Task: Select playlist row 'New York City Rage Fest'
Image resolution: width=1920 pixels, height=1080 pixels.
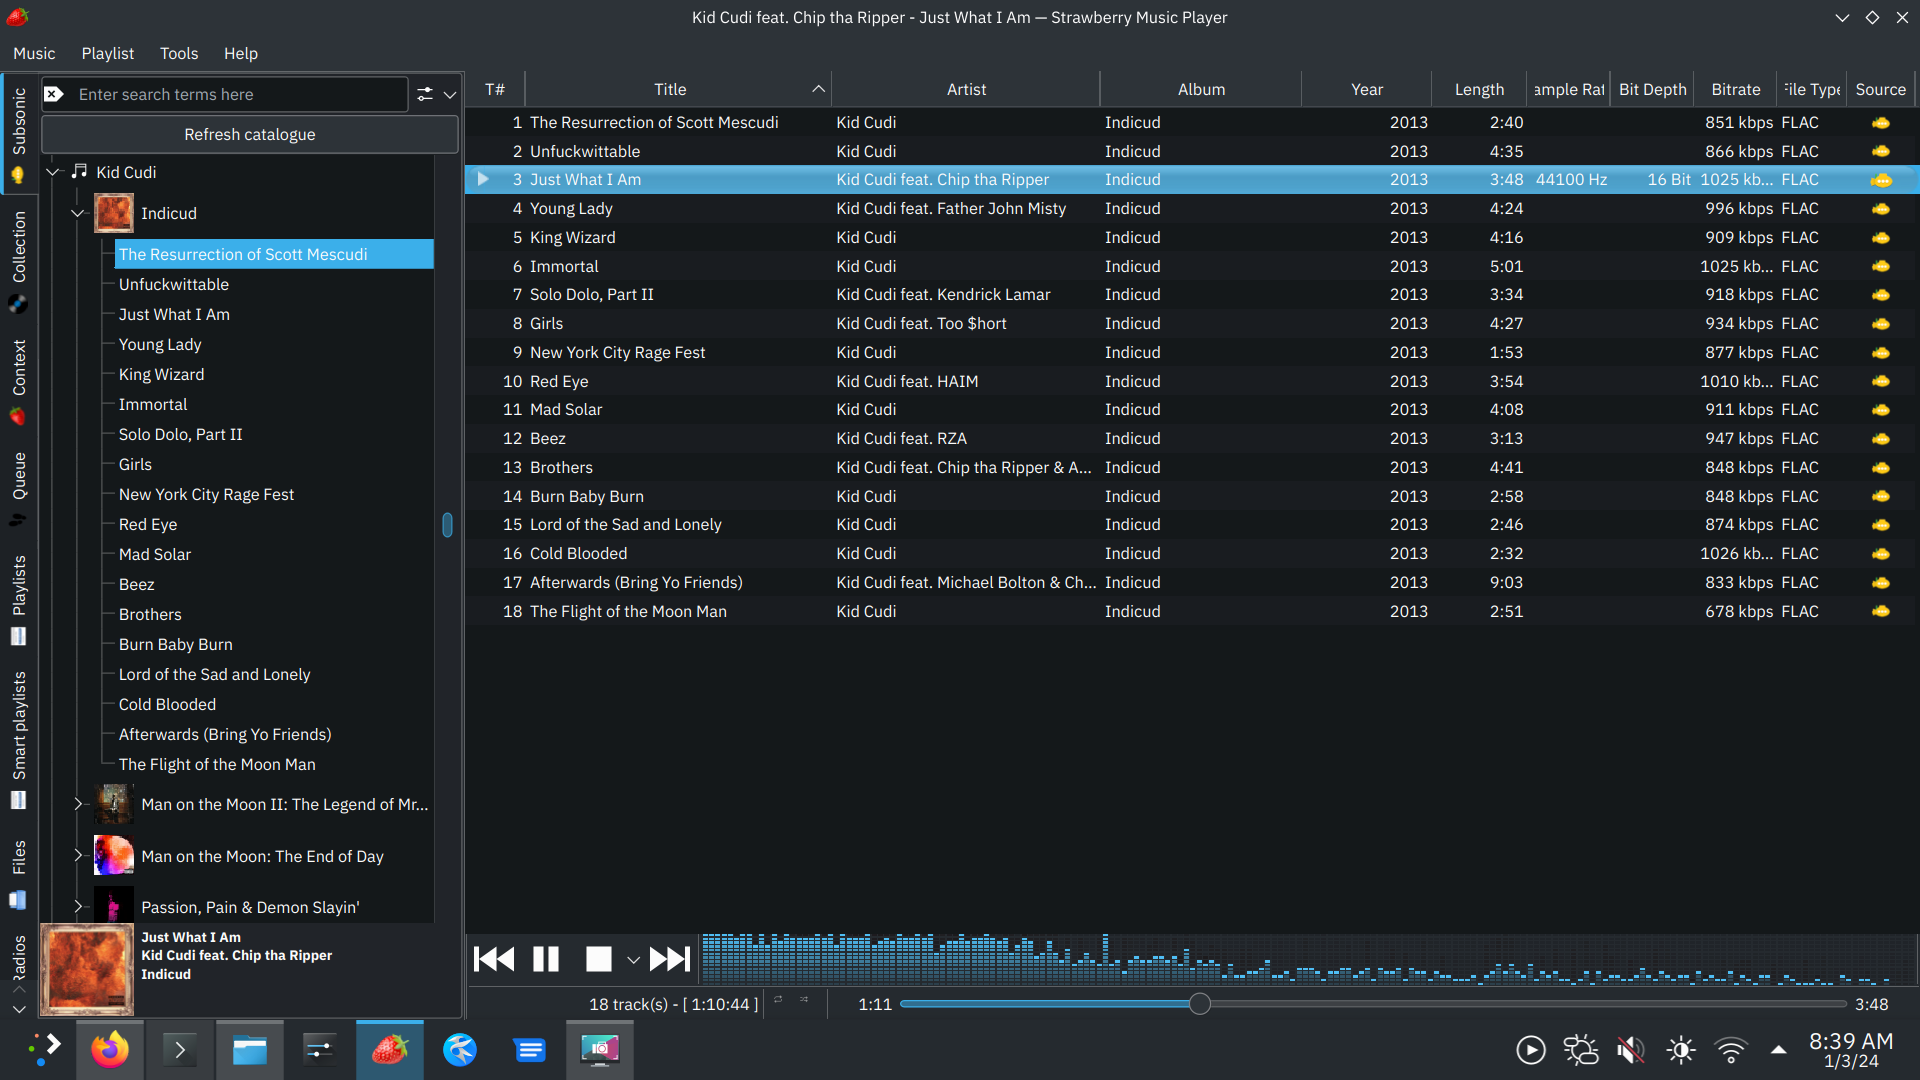Action: tap(1190, 352)
